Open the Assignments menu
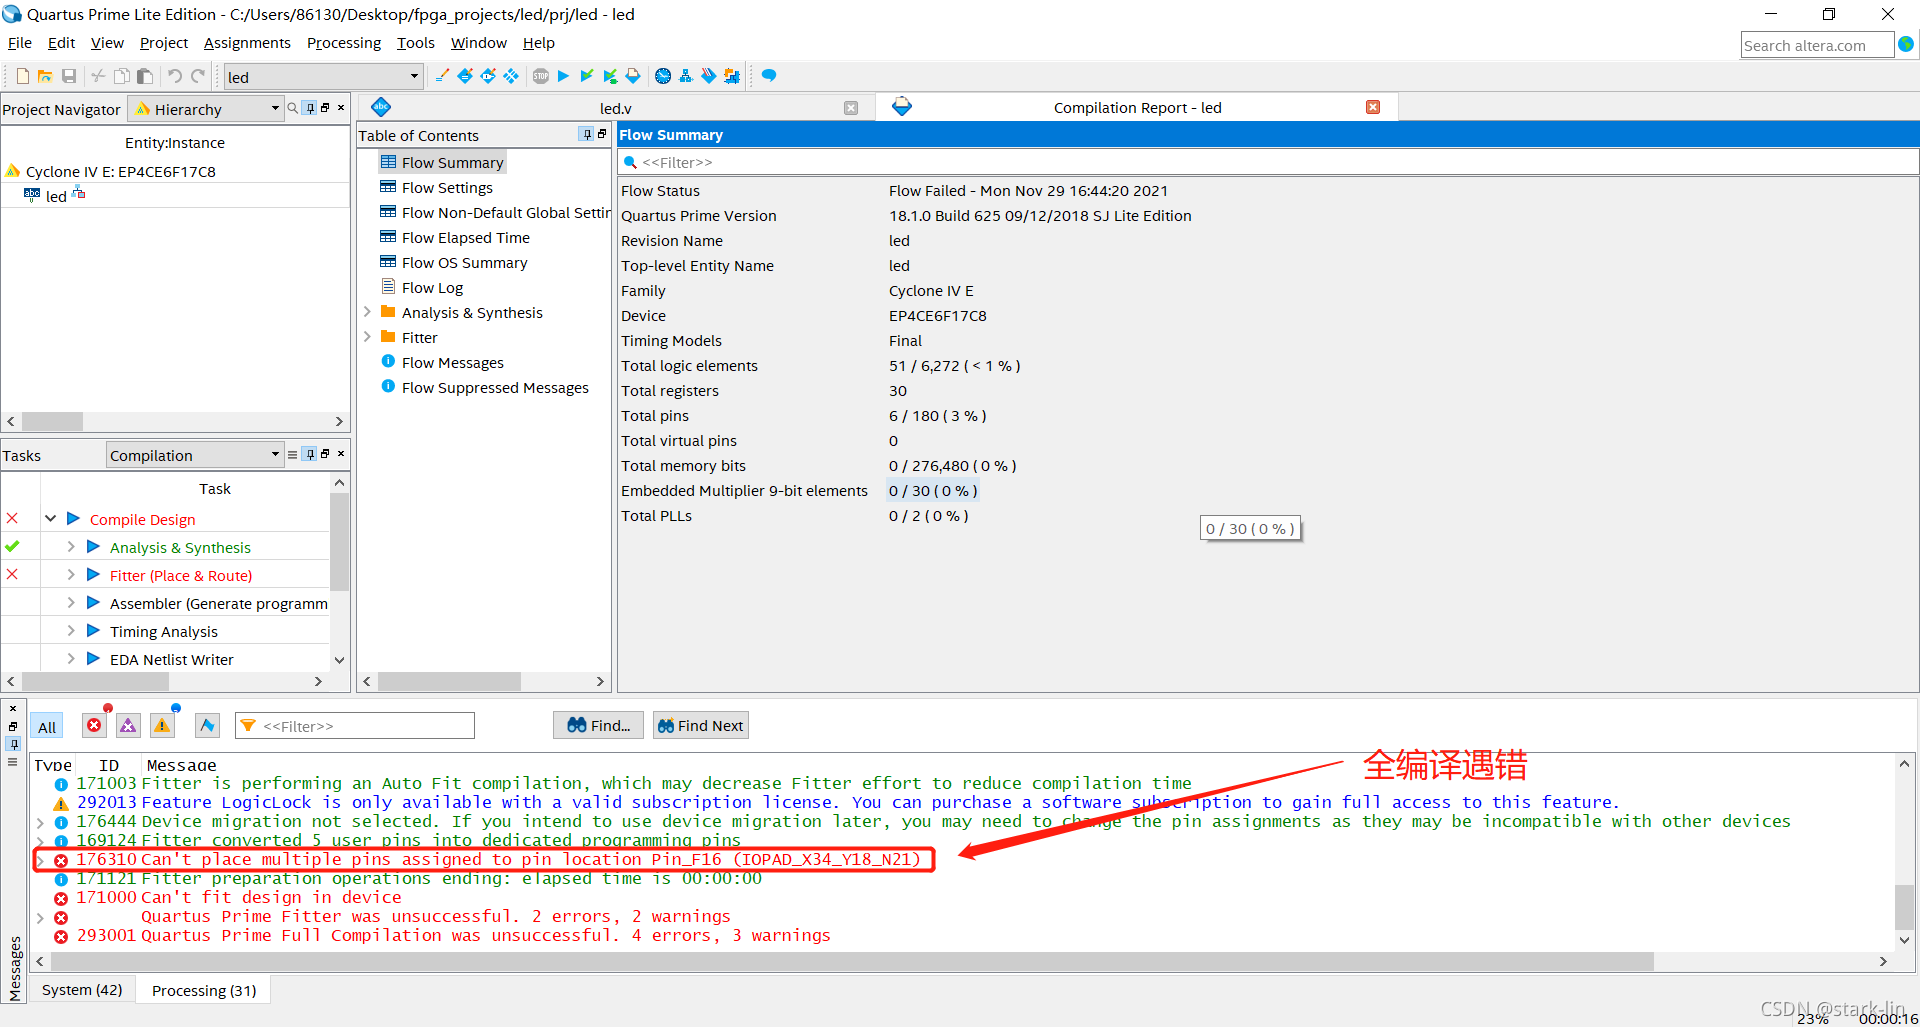 pyautogui.click(x=247, y=43)
